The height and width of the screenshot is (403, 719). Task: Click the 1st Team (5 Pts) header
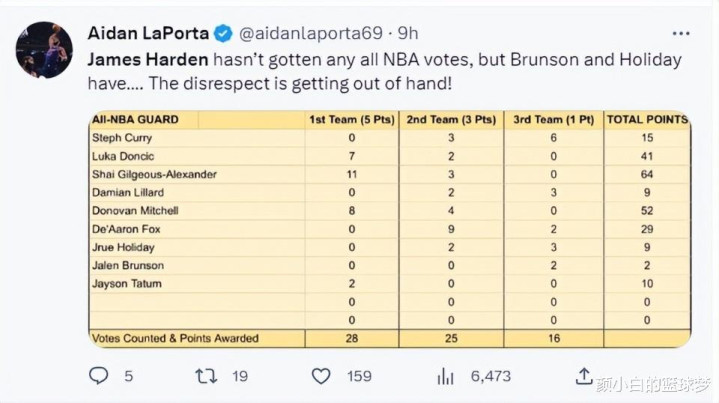351,120
